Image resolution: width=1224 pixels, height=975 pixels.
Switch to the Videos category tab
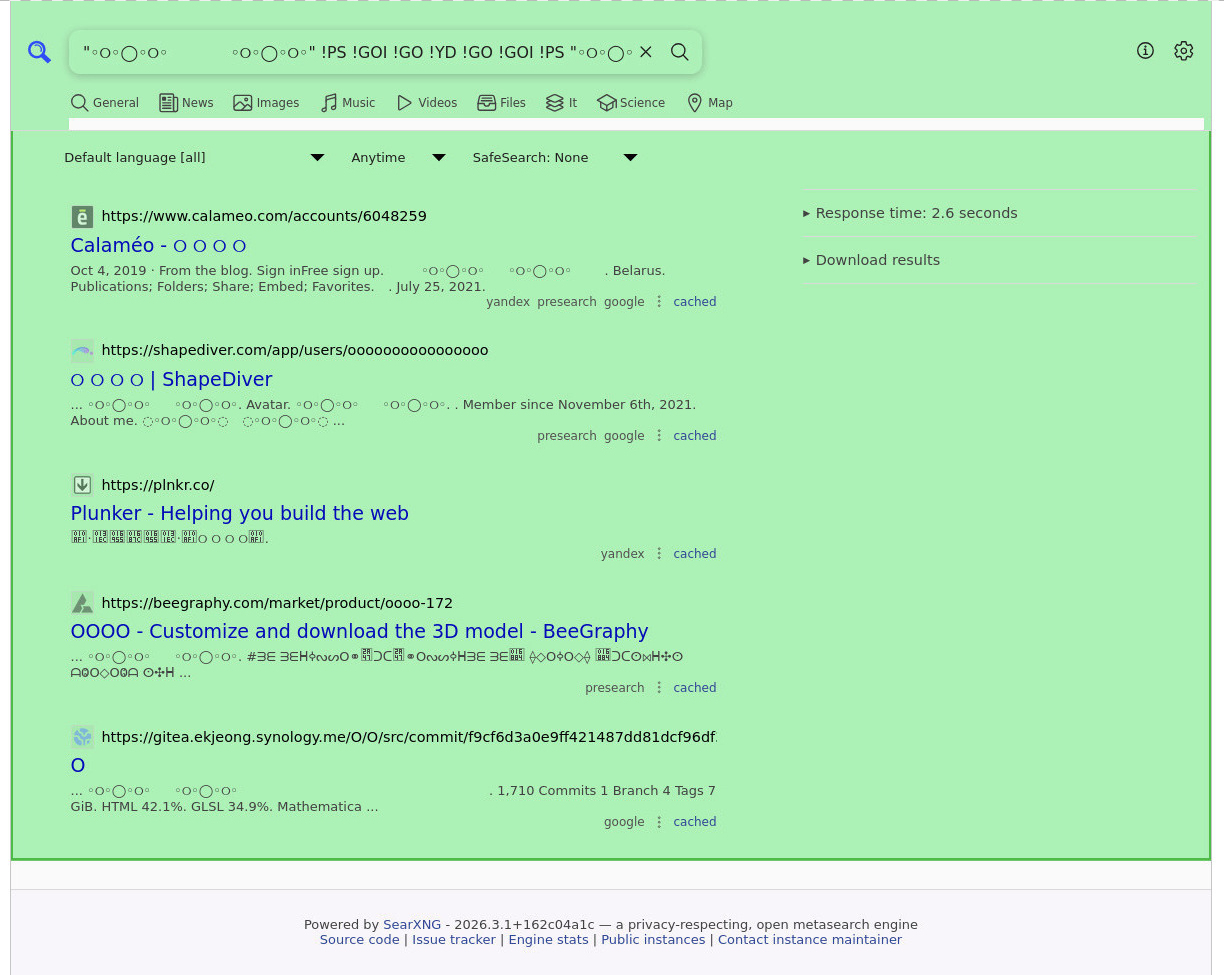(427, 103)
